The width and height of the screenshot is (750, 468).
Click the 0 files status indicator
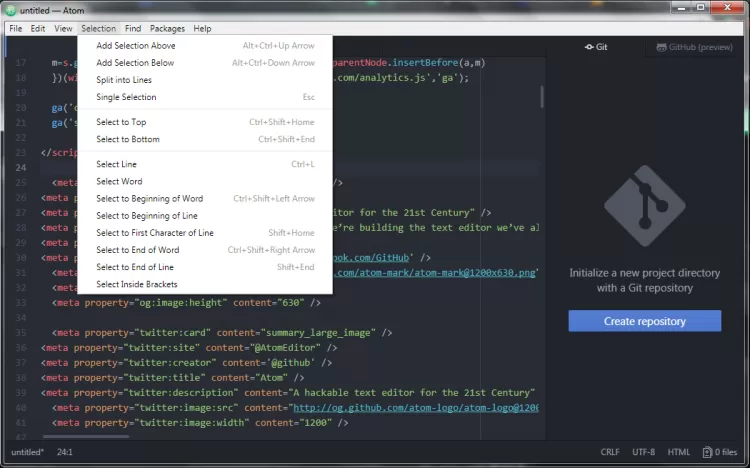[x=720, y=452]
